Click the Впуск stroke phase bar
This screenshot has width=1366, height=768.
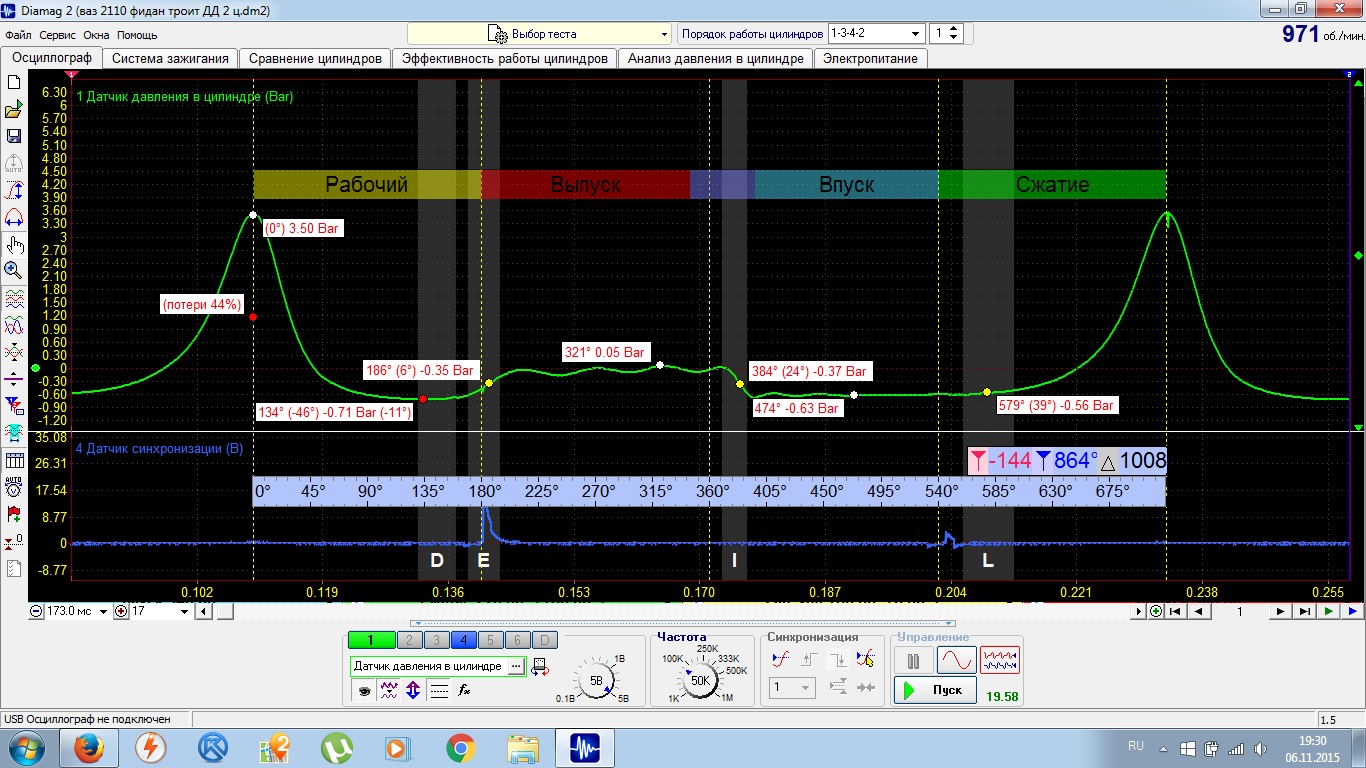846,184
